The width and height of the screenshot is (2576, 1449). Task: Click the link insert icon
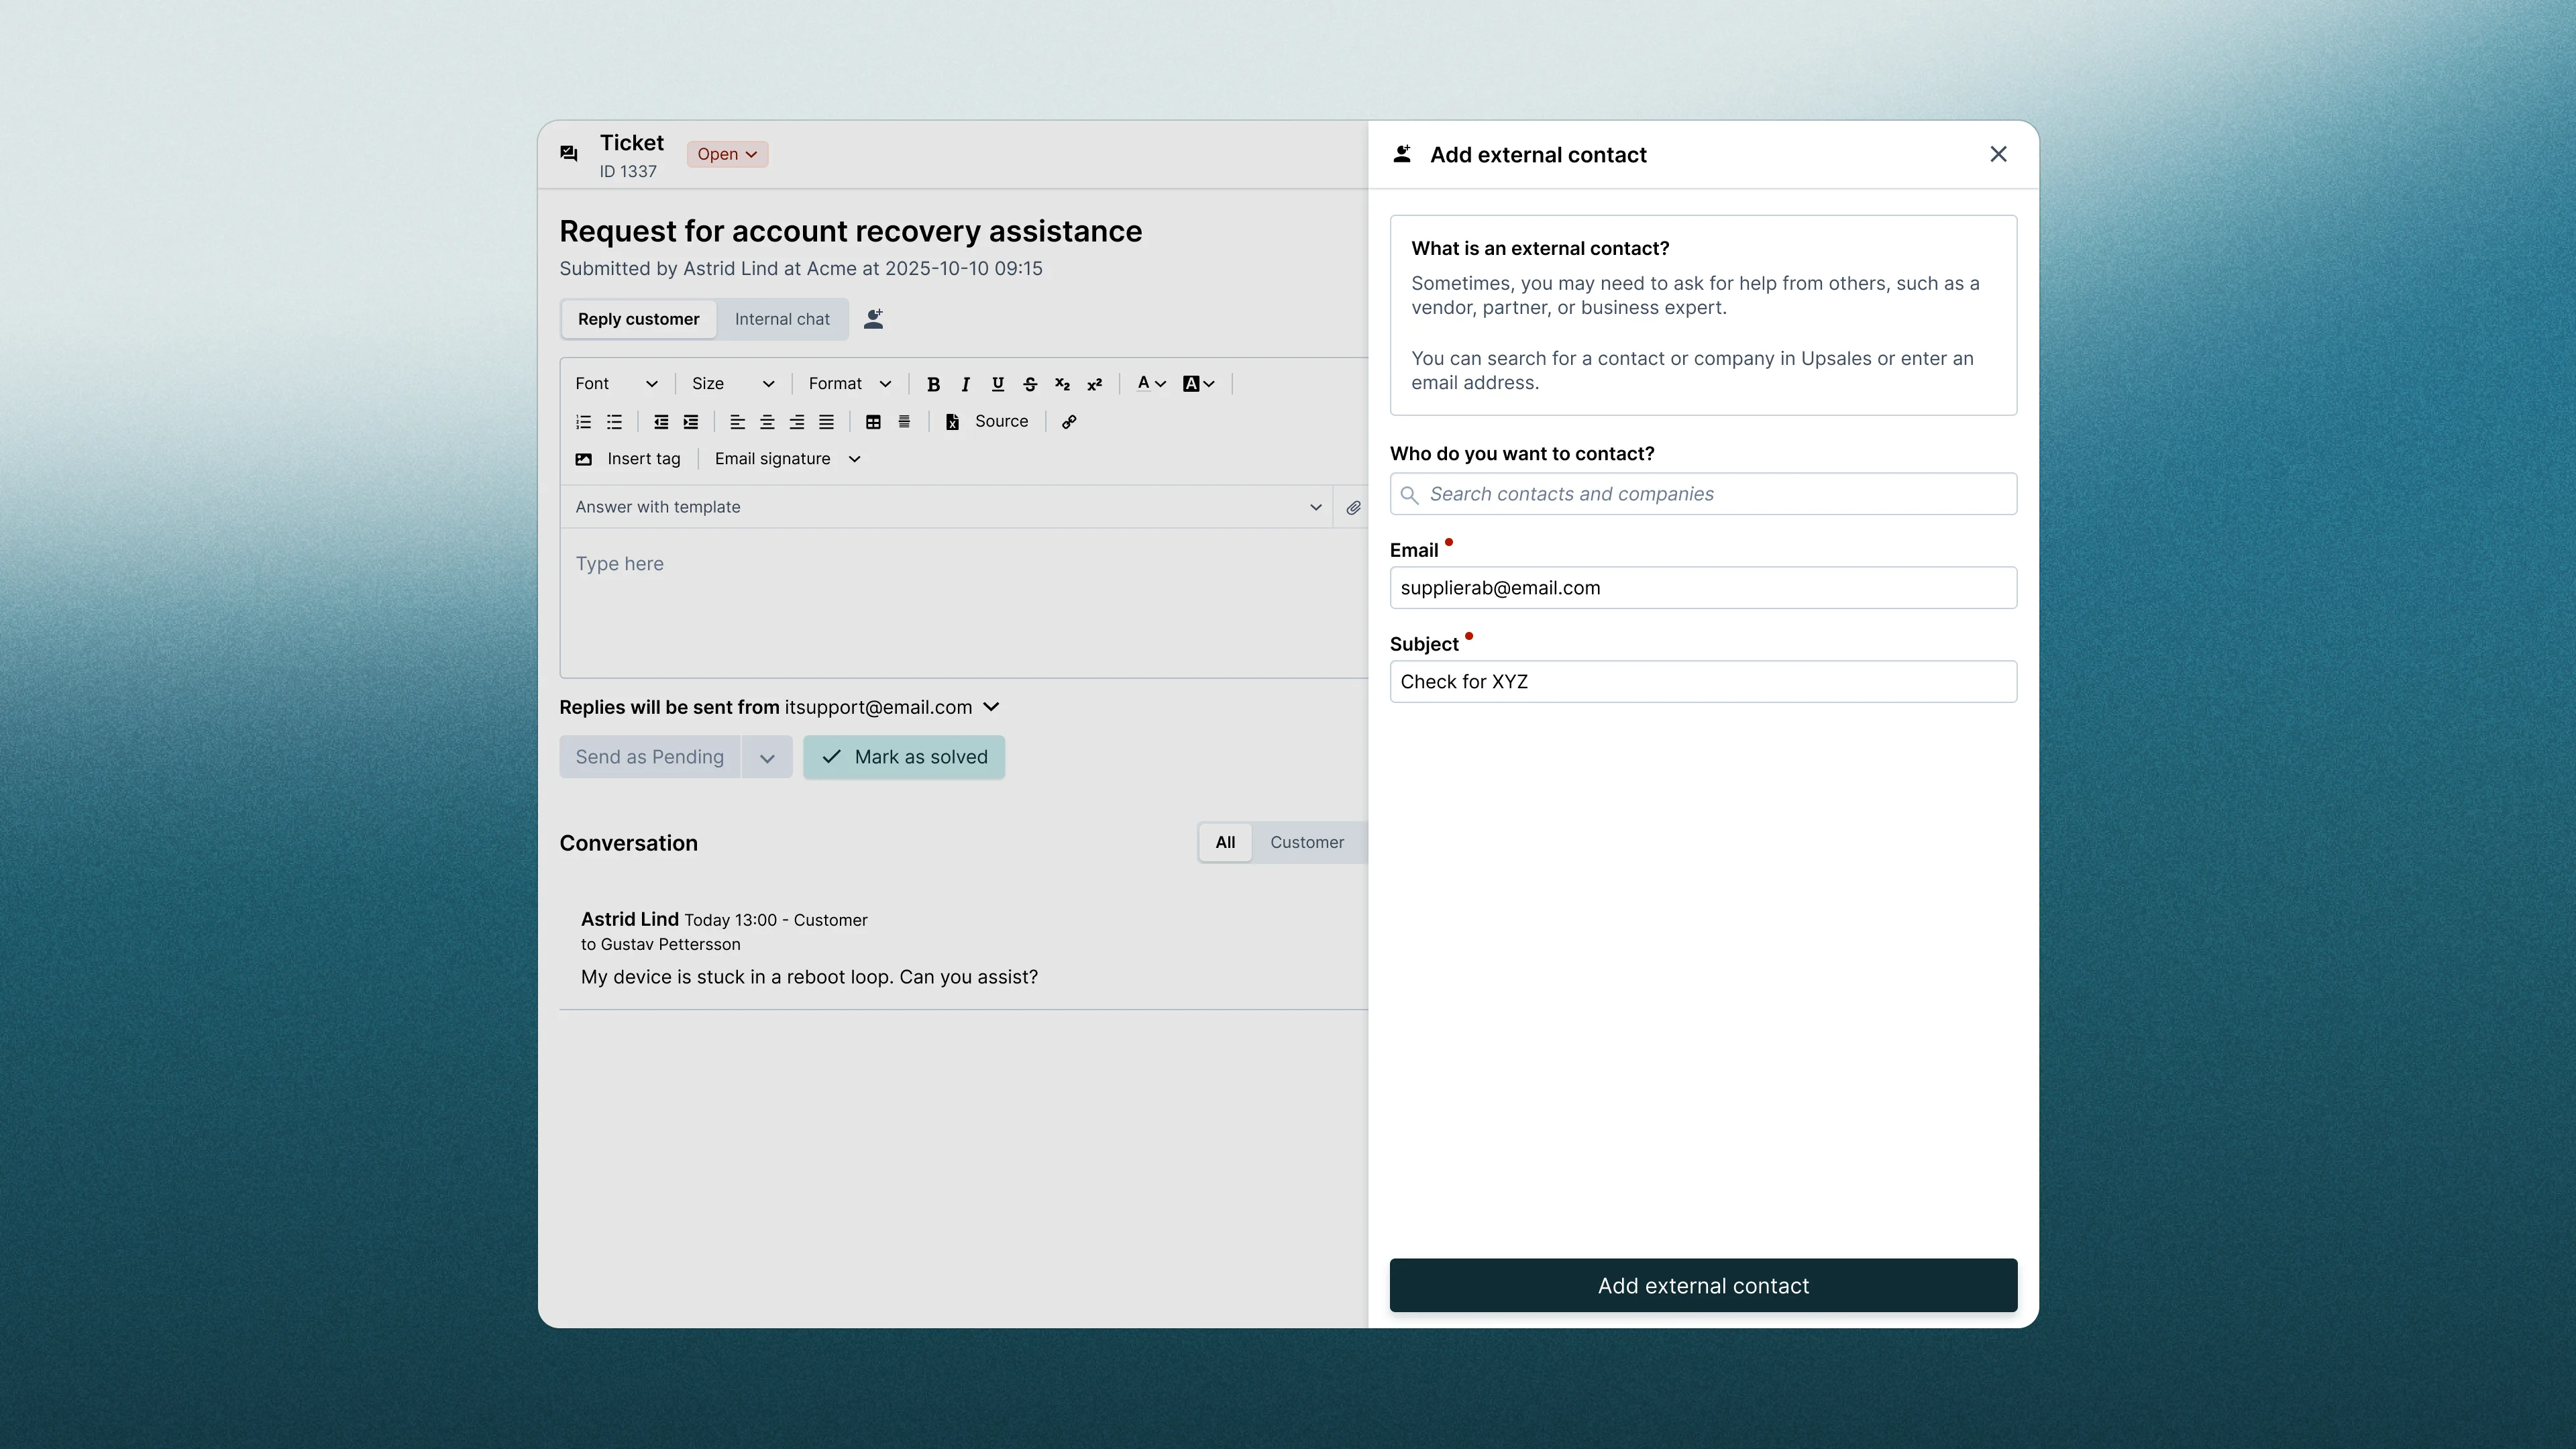pyautogui.click(x=1069, y=422)
